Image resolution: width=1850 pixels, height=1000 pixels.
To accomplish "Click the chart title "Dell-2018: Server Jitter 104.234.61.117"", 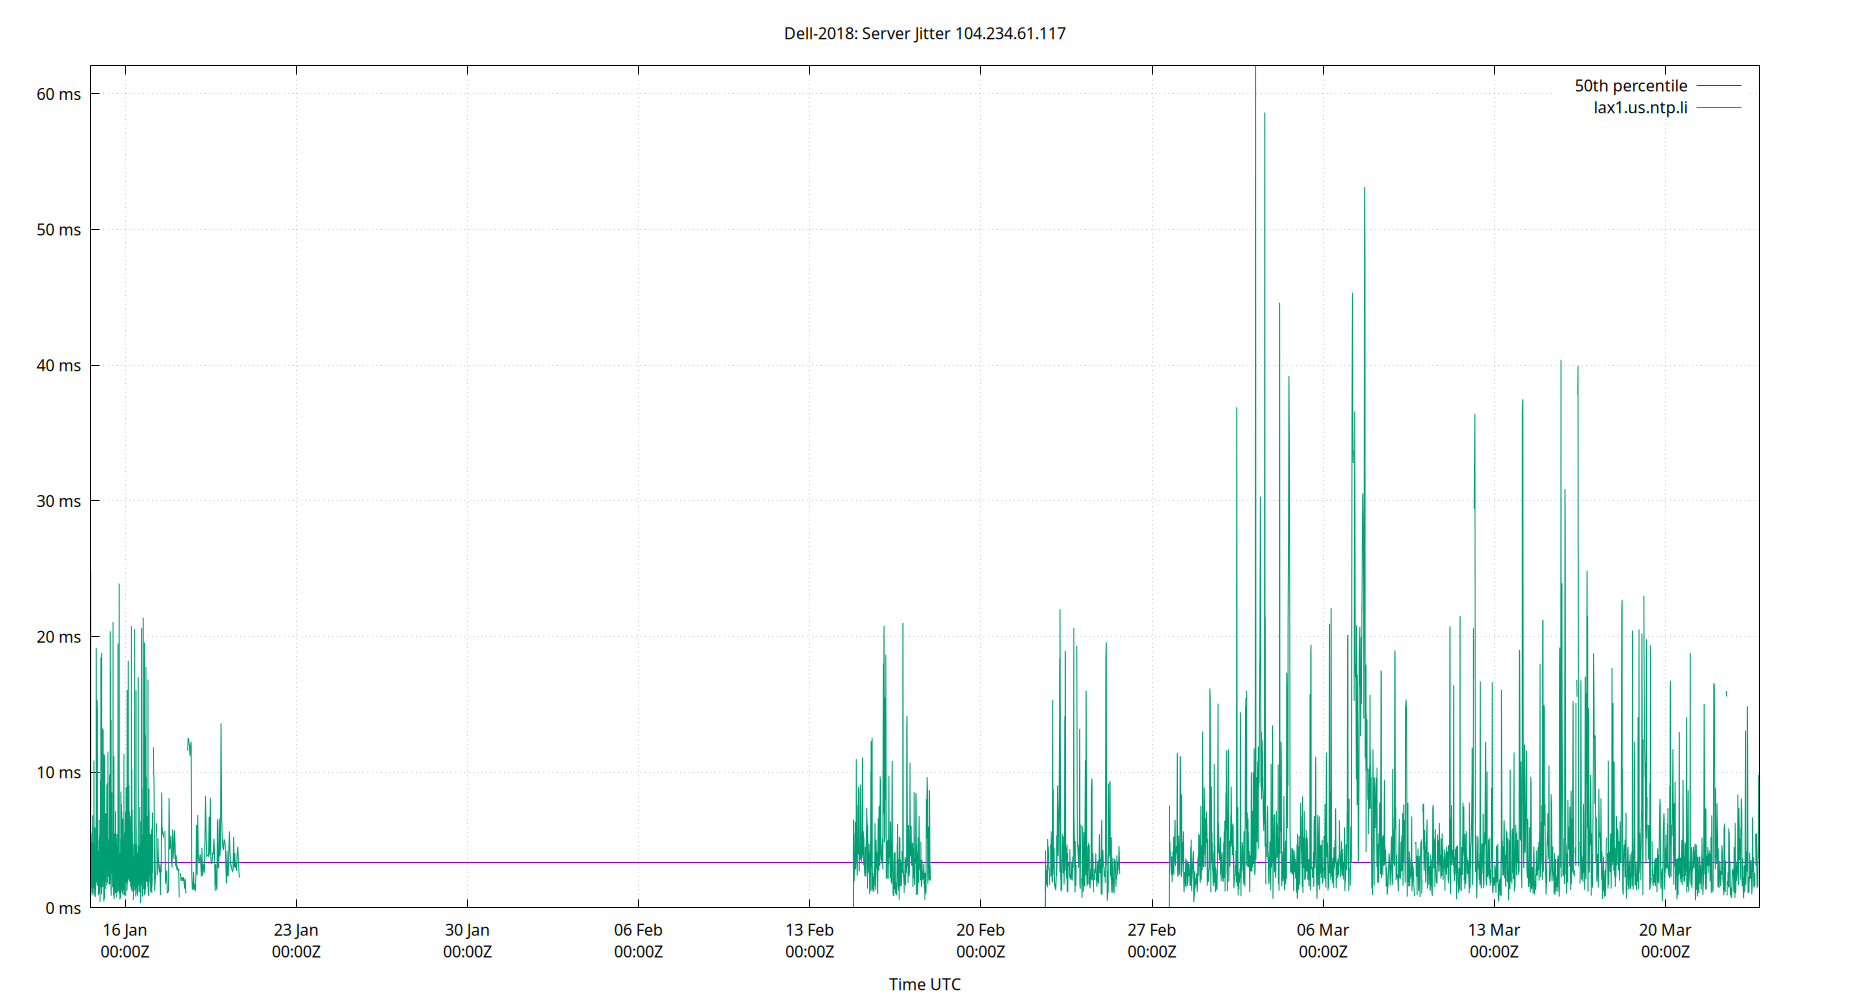I will coord(925,33).
